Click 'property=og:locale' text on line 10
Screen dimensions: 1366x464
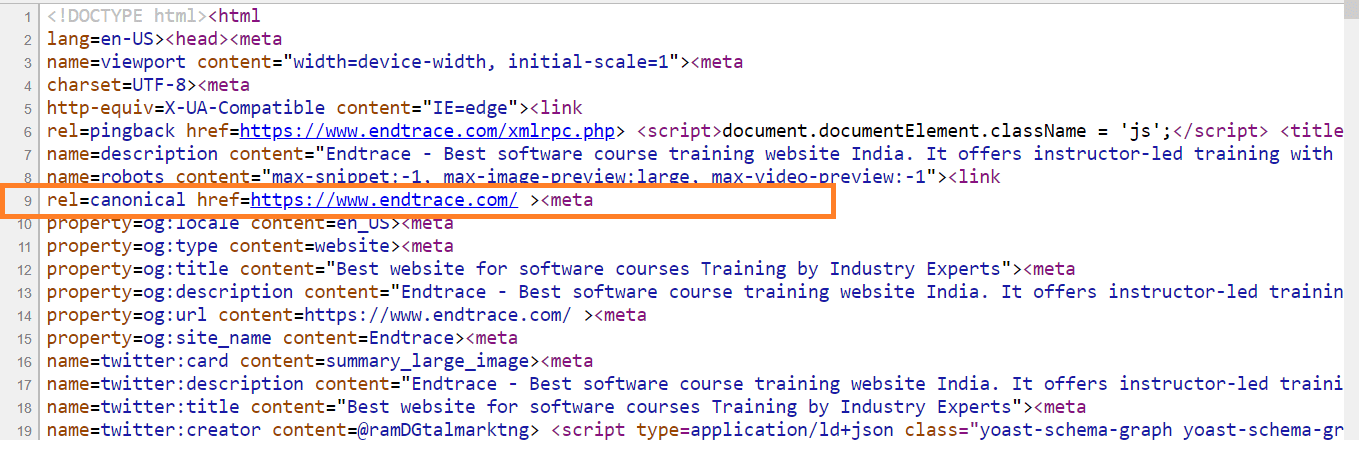click(143, 223)
